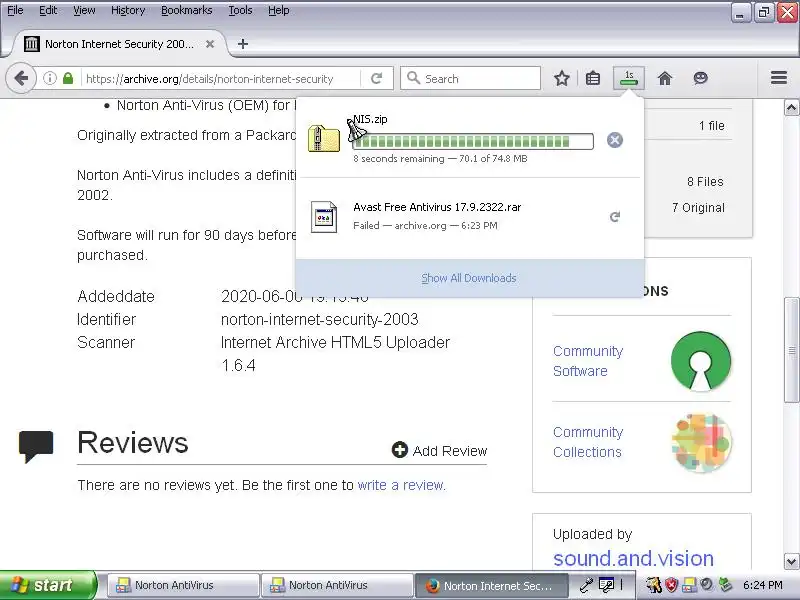Retry the failed Avast Free Antivirus download

(x=615, y=217)
